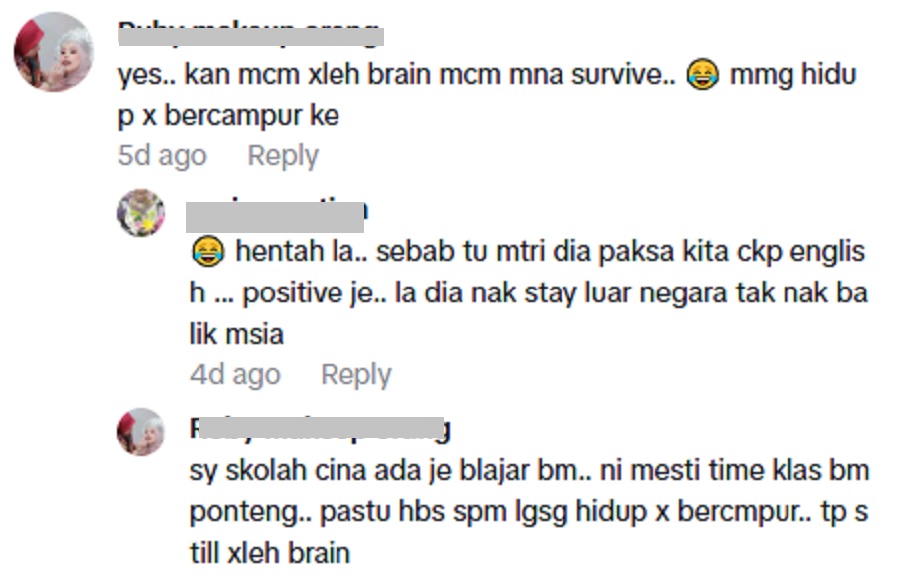Image resolution: width=900 pixels, height=579 pixels.
Task: Click the laughing emoji before 'hentah la'
Action: pyautogui.click(x=207, y=252)
